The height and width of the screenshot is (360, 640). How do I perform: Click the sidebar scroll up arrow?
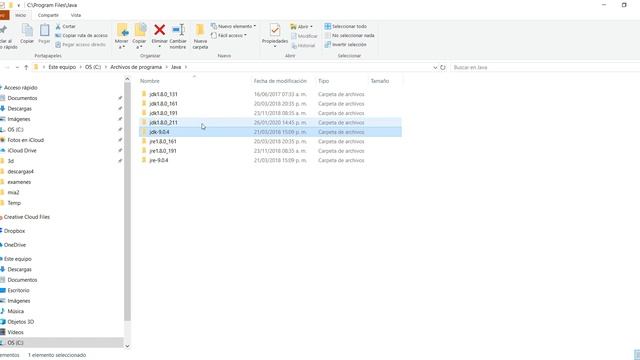(x=127, y=79)
